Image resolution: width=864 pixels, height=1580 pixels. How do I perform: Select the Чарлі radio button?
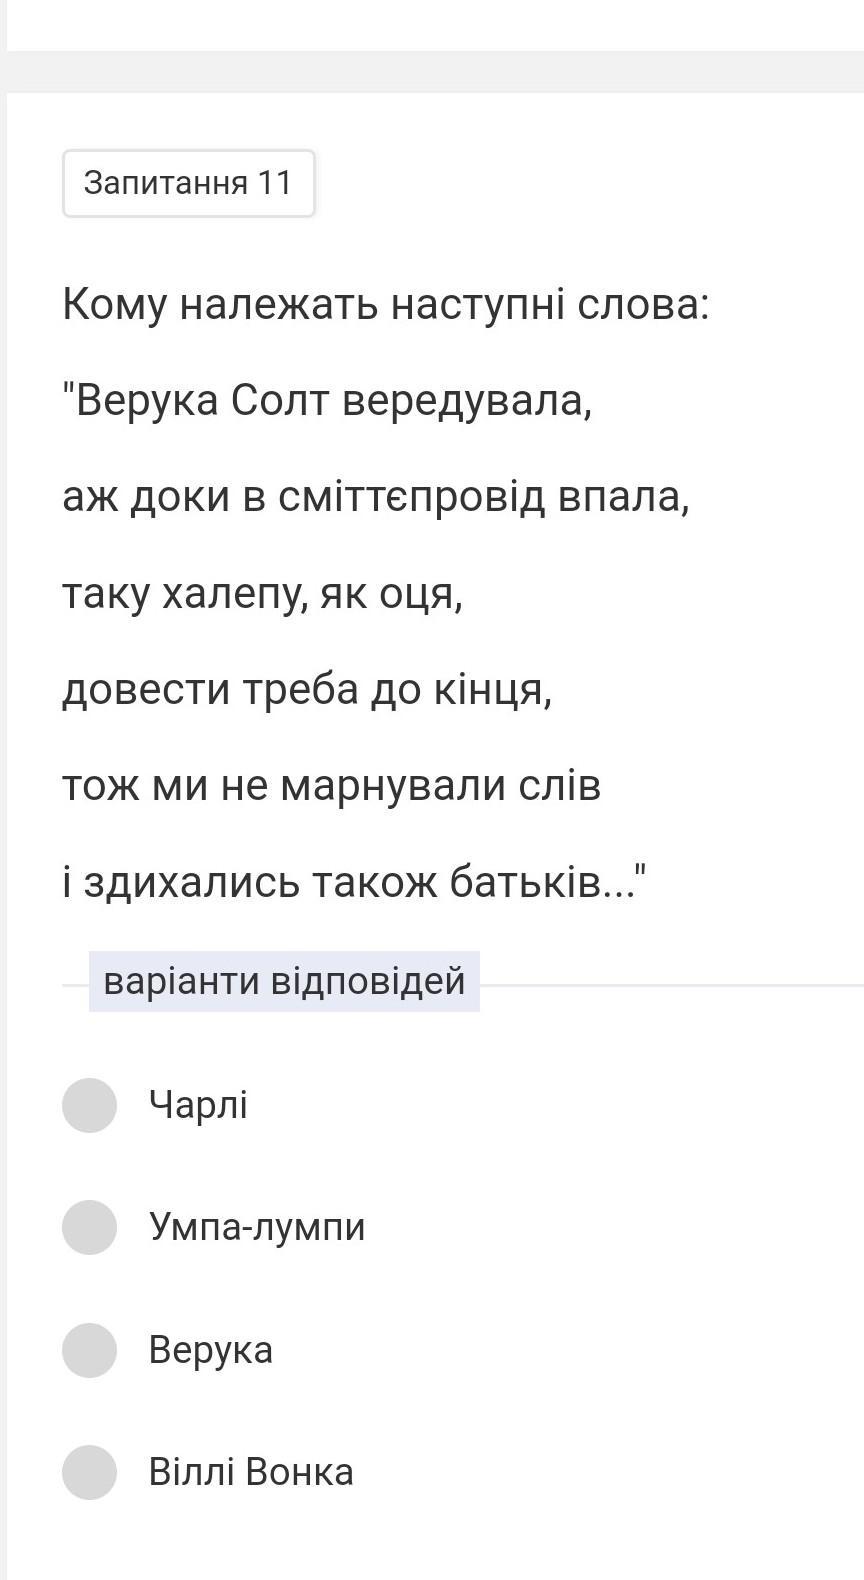click(90, 1105)
